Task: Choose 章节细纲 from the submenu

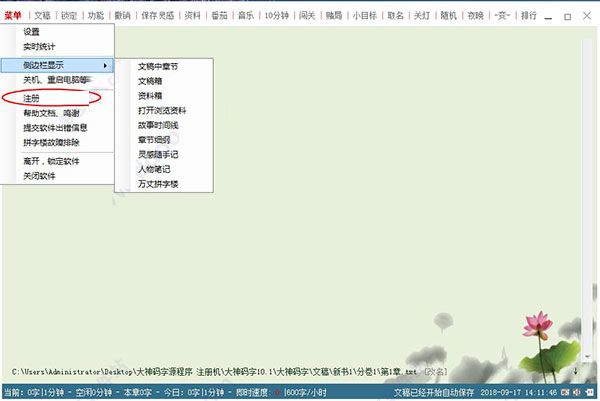Action: click(x=154, y=140)
